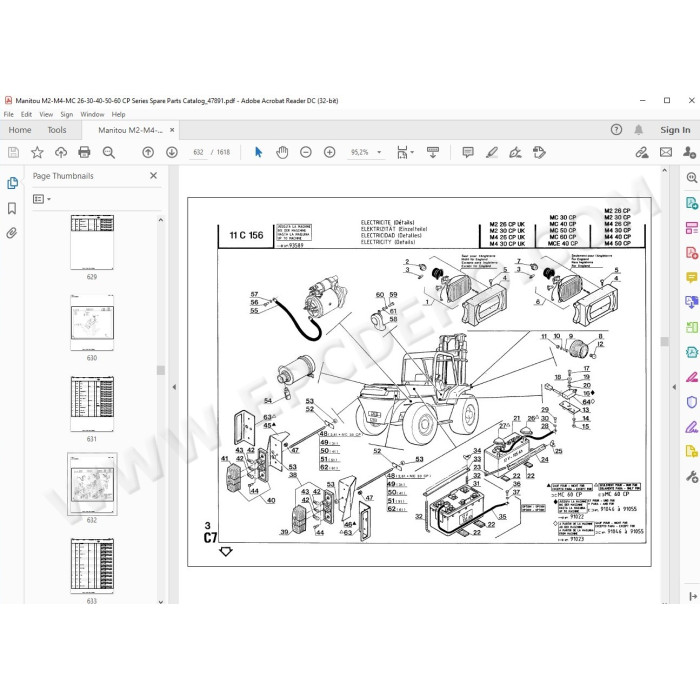Image resolution: width=700 pixels, height=700 pixels.
Task: Open the Window menu
Action: [92, 114]
